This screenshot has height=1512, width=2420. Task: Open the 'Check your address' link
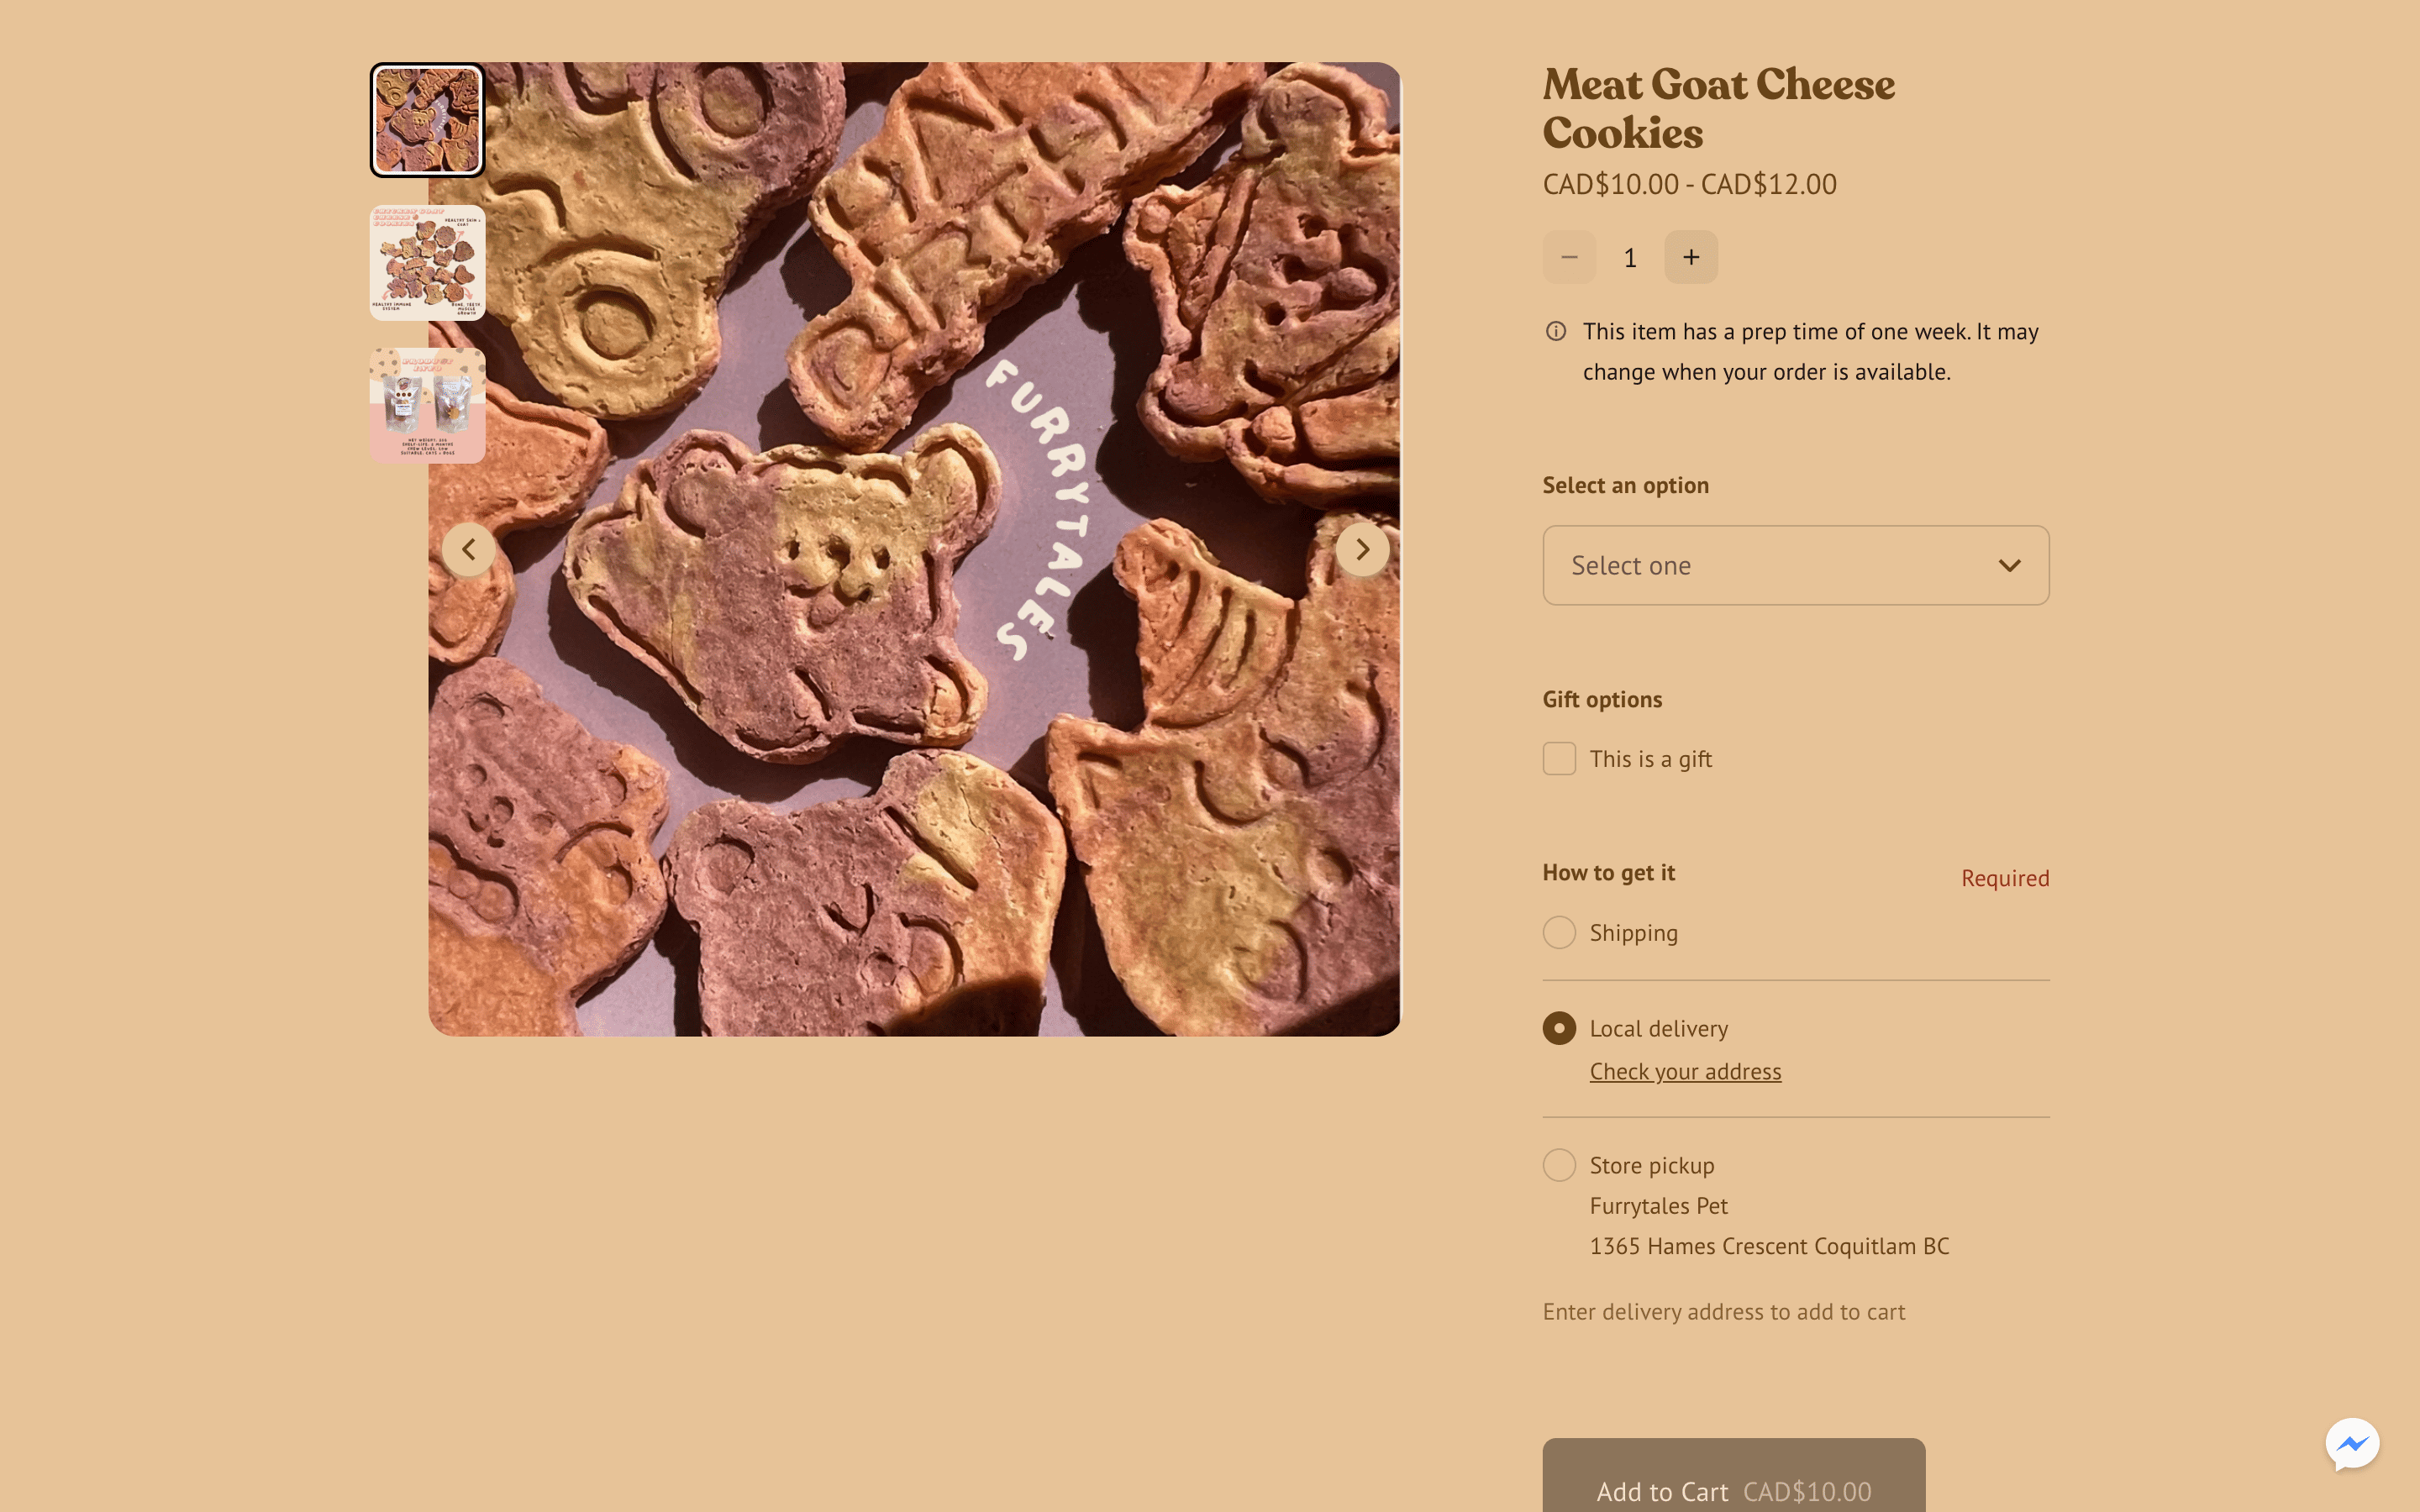[x=1685, y=1071]
